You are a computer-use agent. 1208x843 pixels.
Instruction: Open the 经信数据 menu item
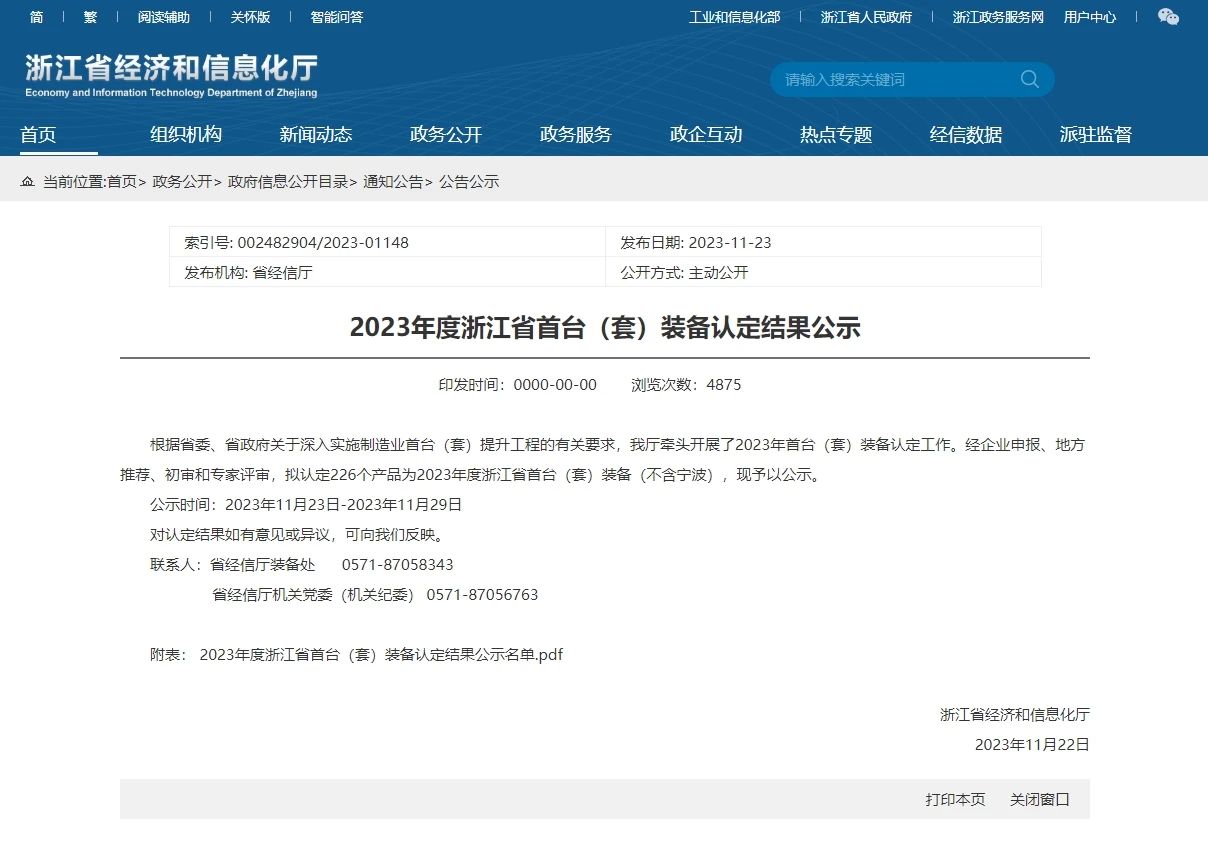coord(966,134)
